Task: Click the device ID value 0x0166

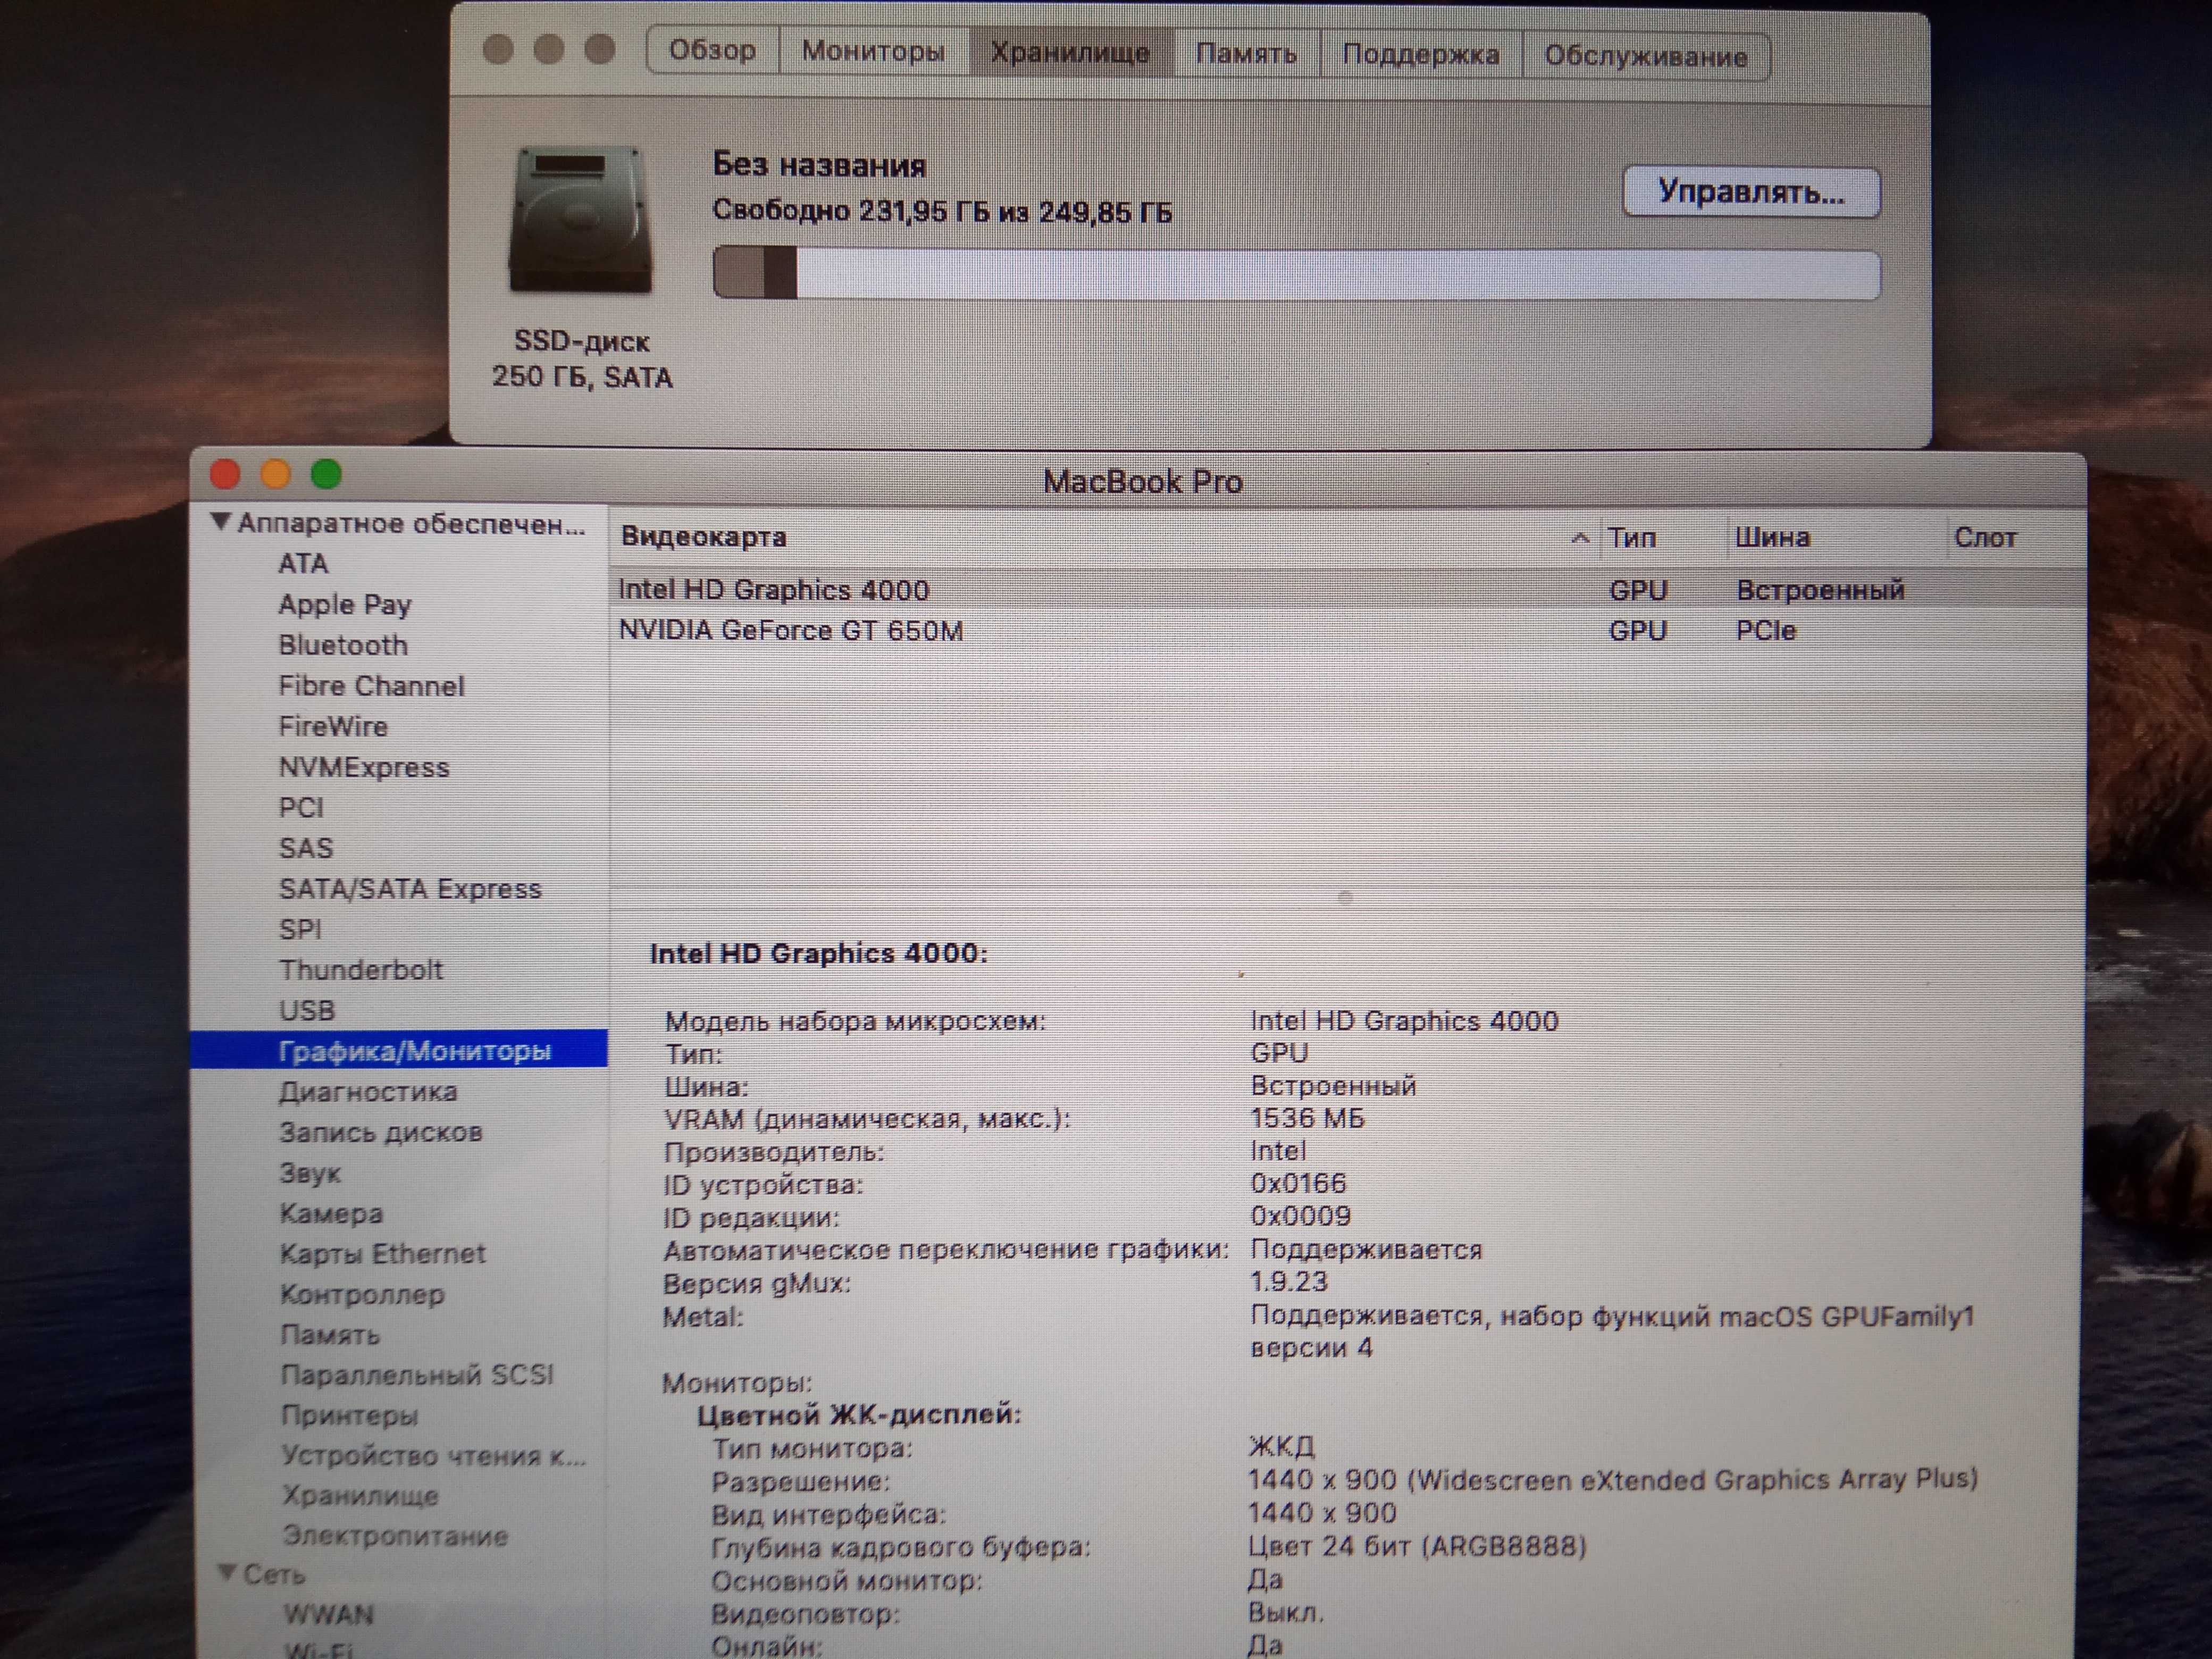Action: point(1298,1183)
